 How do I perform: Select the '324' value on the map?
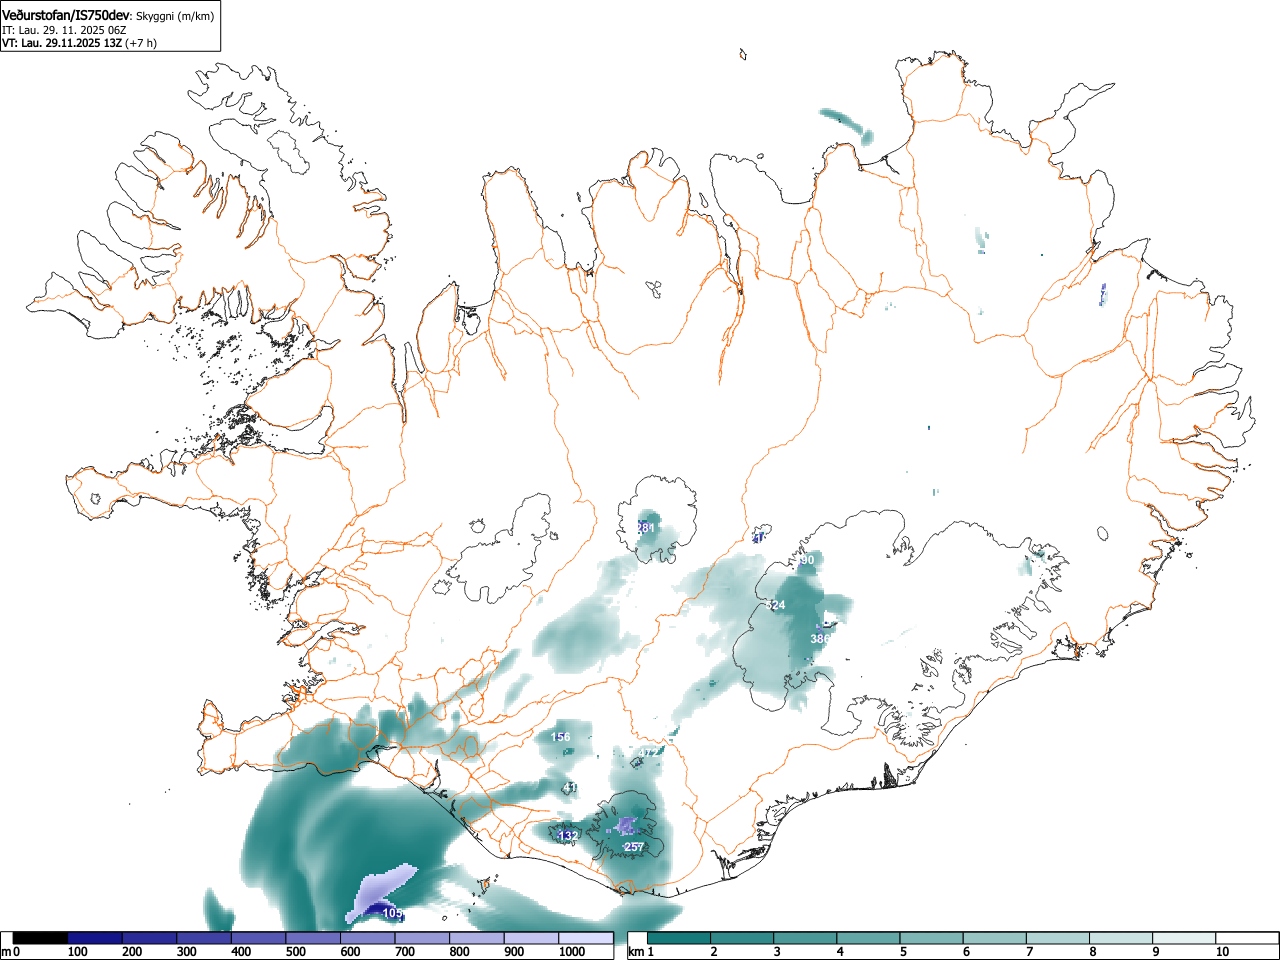[776, 606]
